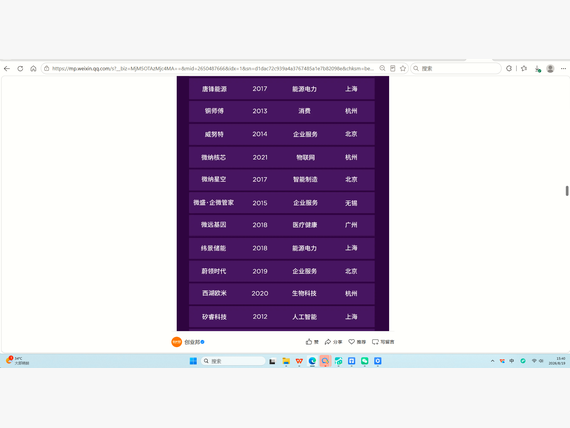The height and width of the screenshot is (428, 570).
Task: Open the browser home page
Action: (33, 68)
